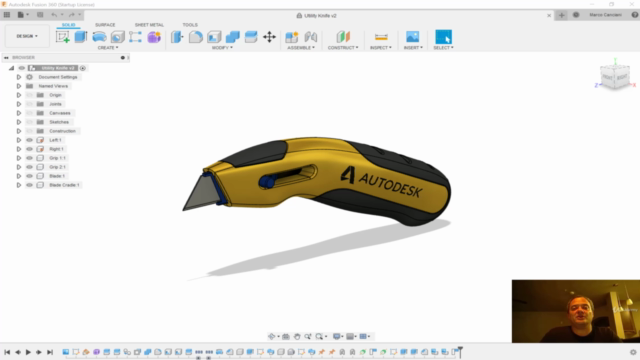
Task: Hide the Grip 2:1 component
Action: [x=29, y=167]
